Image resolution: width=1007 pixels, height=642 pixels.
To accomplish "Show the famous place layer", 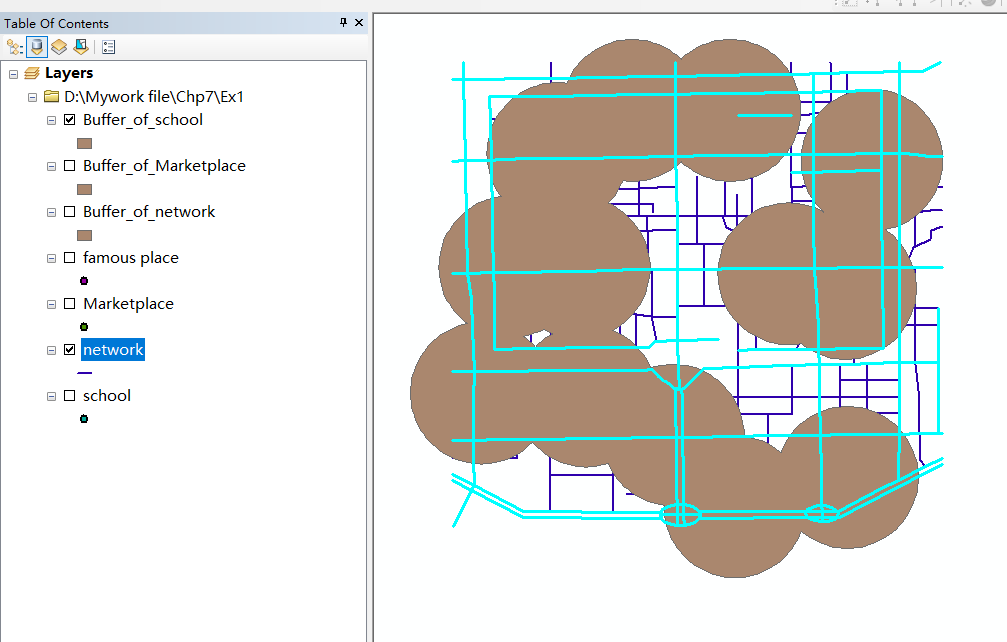I will [x=70, y=257].
